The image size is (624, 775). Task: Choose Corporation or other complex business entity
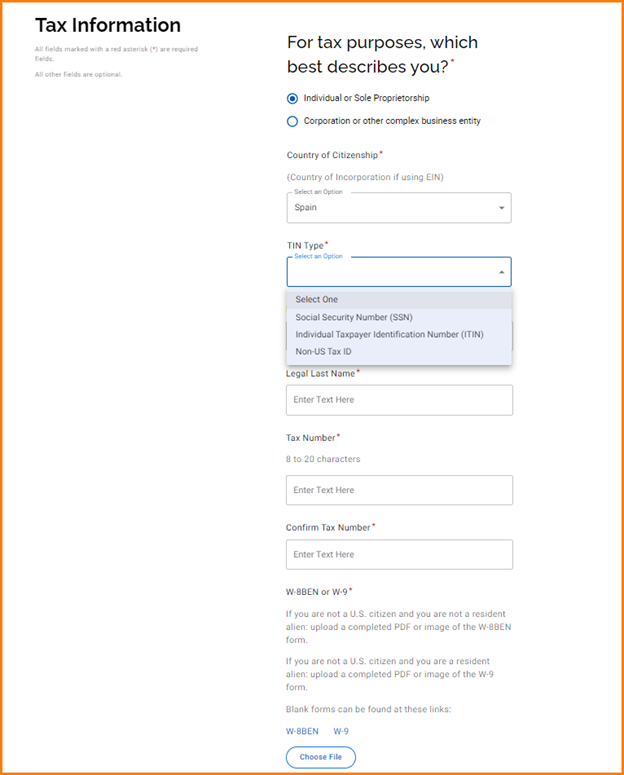pos(292,121)
